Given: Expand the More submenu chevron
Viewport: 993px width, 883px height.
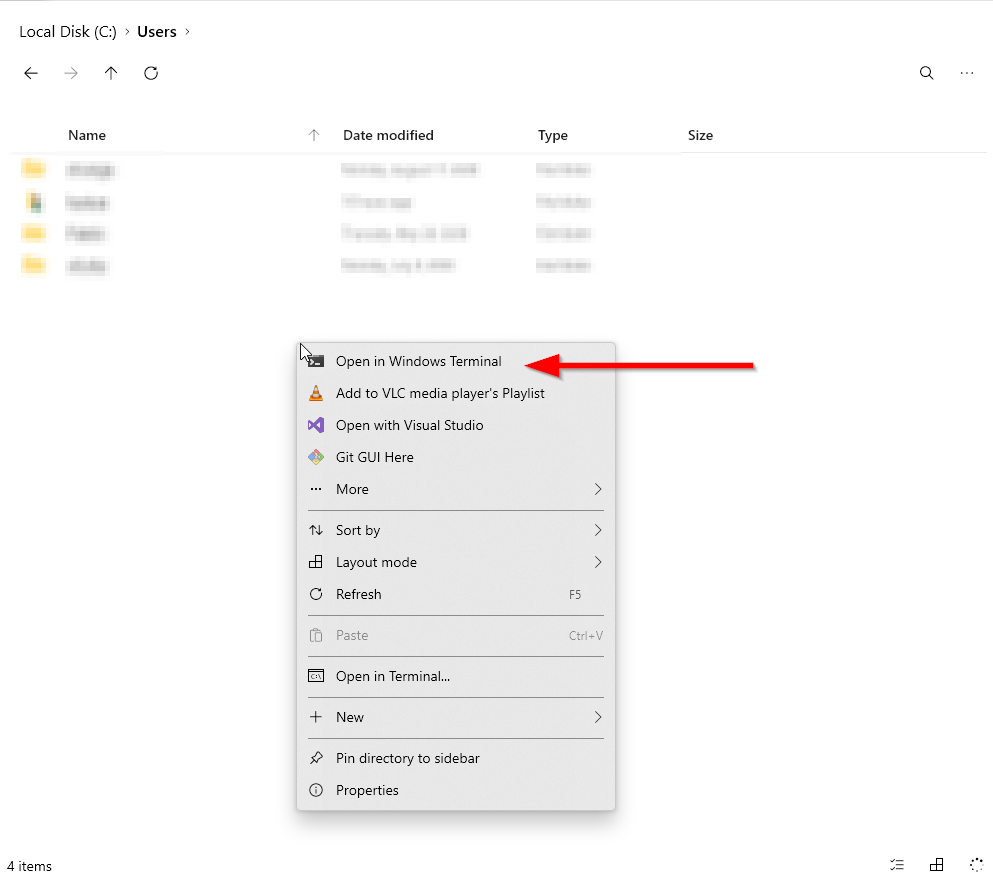Looking at the screenshot, I should point(597,489).
